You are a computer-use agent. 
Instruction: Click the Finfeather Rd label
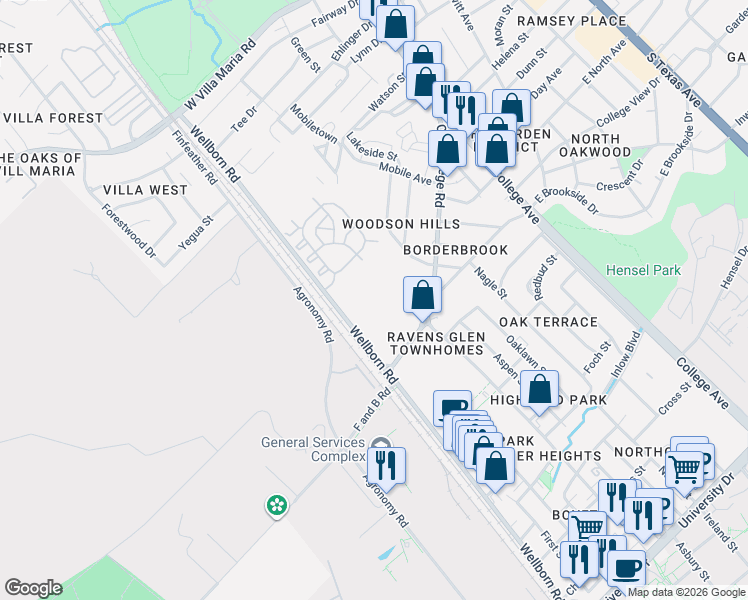pyautogui.click(x=195, y=157)
